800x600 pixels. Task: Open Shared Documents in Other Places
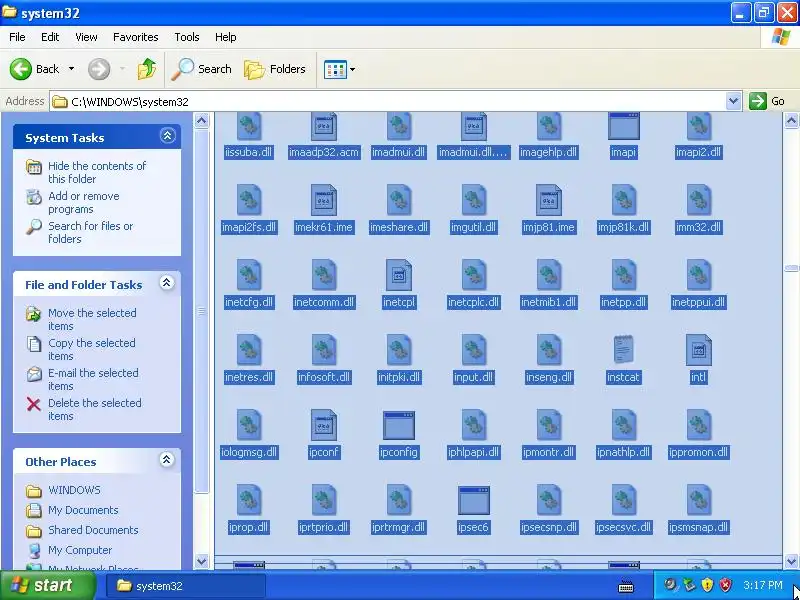[x=93, y=530]
